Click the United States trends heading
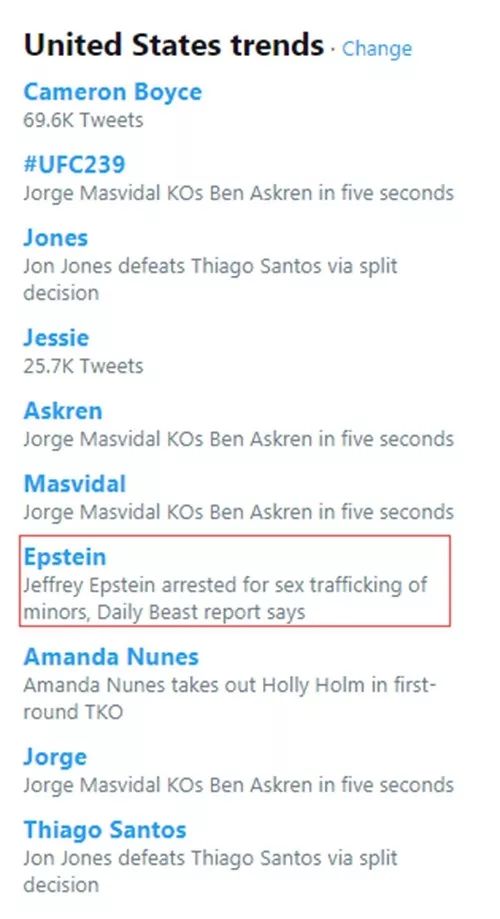The width and height of the screenshot is (500, 919). click(x=174, y=46)
